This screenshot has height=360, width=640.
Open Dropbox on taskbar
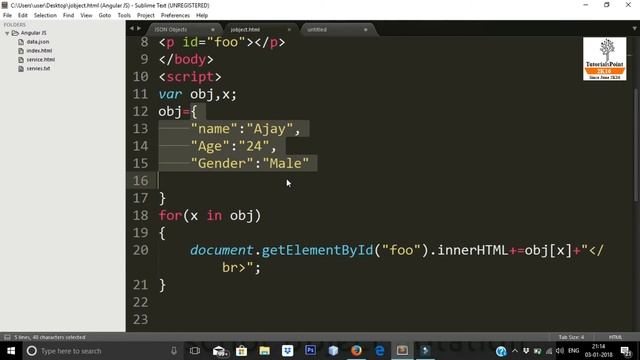tap(288, 351)
